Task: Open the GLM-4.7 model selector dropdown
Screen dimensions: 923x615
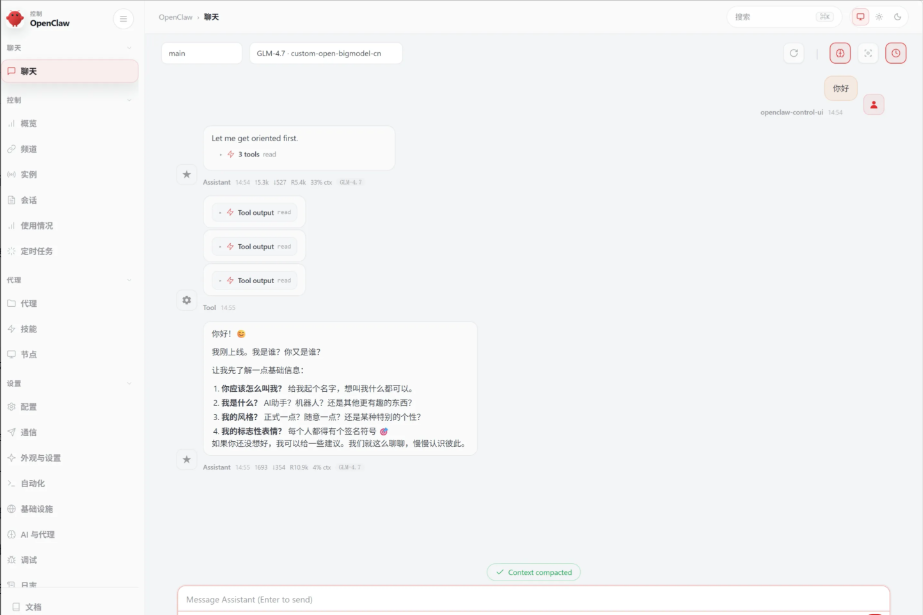Action: [325, 53]
